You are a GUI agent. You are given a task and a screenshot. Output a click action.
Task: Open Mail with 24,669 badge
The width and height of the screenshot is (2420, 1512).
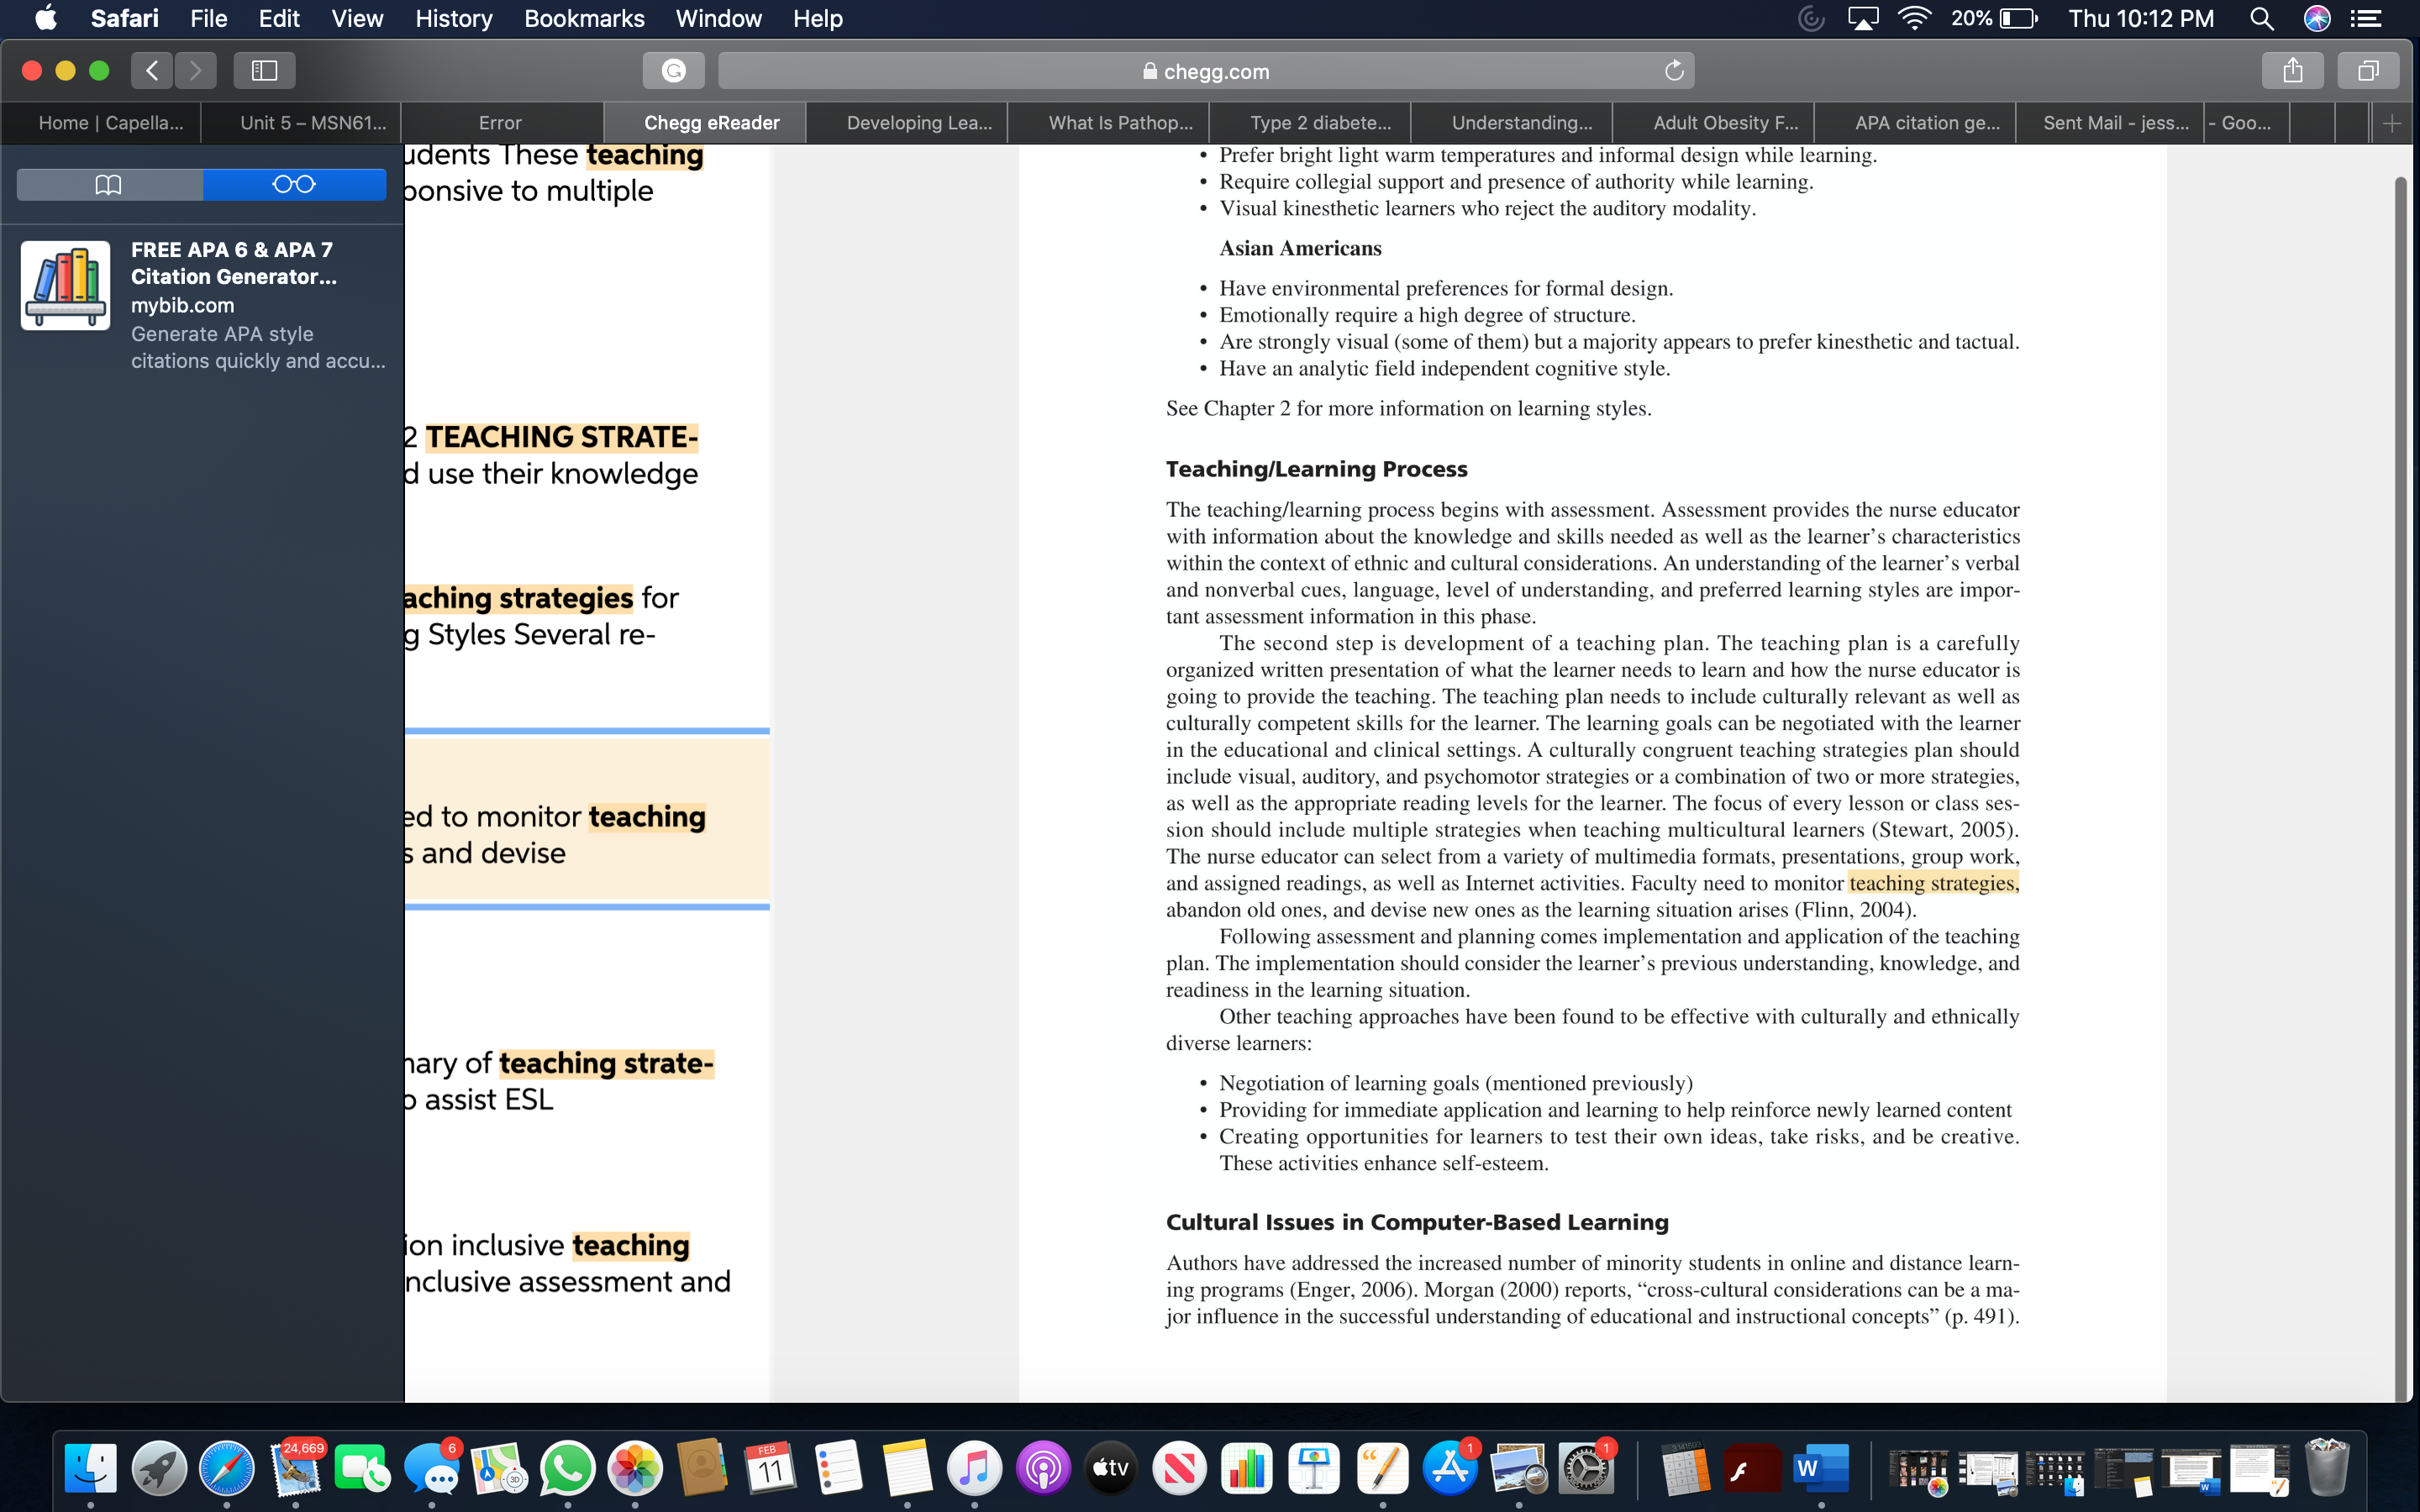295,1468
